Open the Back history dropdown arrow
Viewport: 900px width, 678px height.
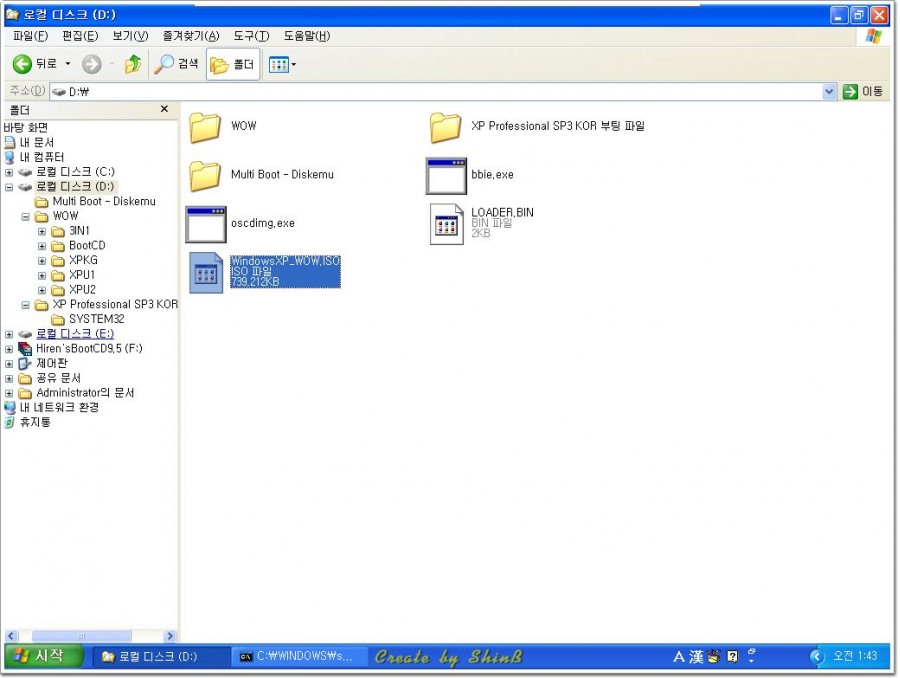(x=68, y=64)
